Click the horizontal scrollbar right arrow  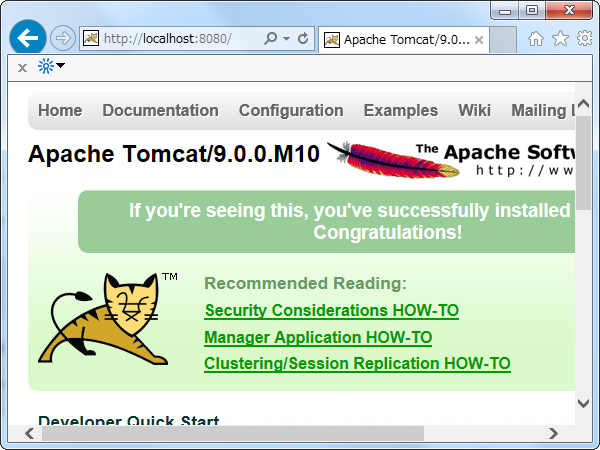tap(553, 434)
